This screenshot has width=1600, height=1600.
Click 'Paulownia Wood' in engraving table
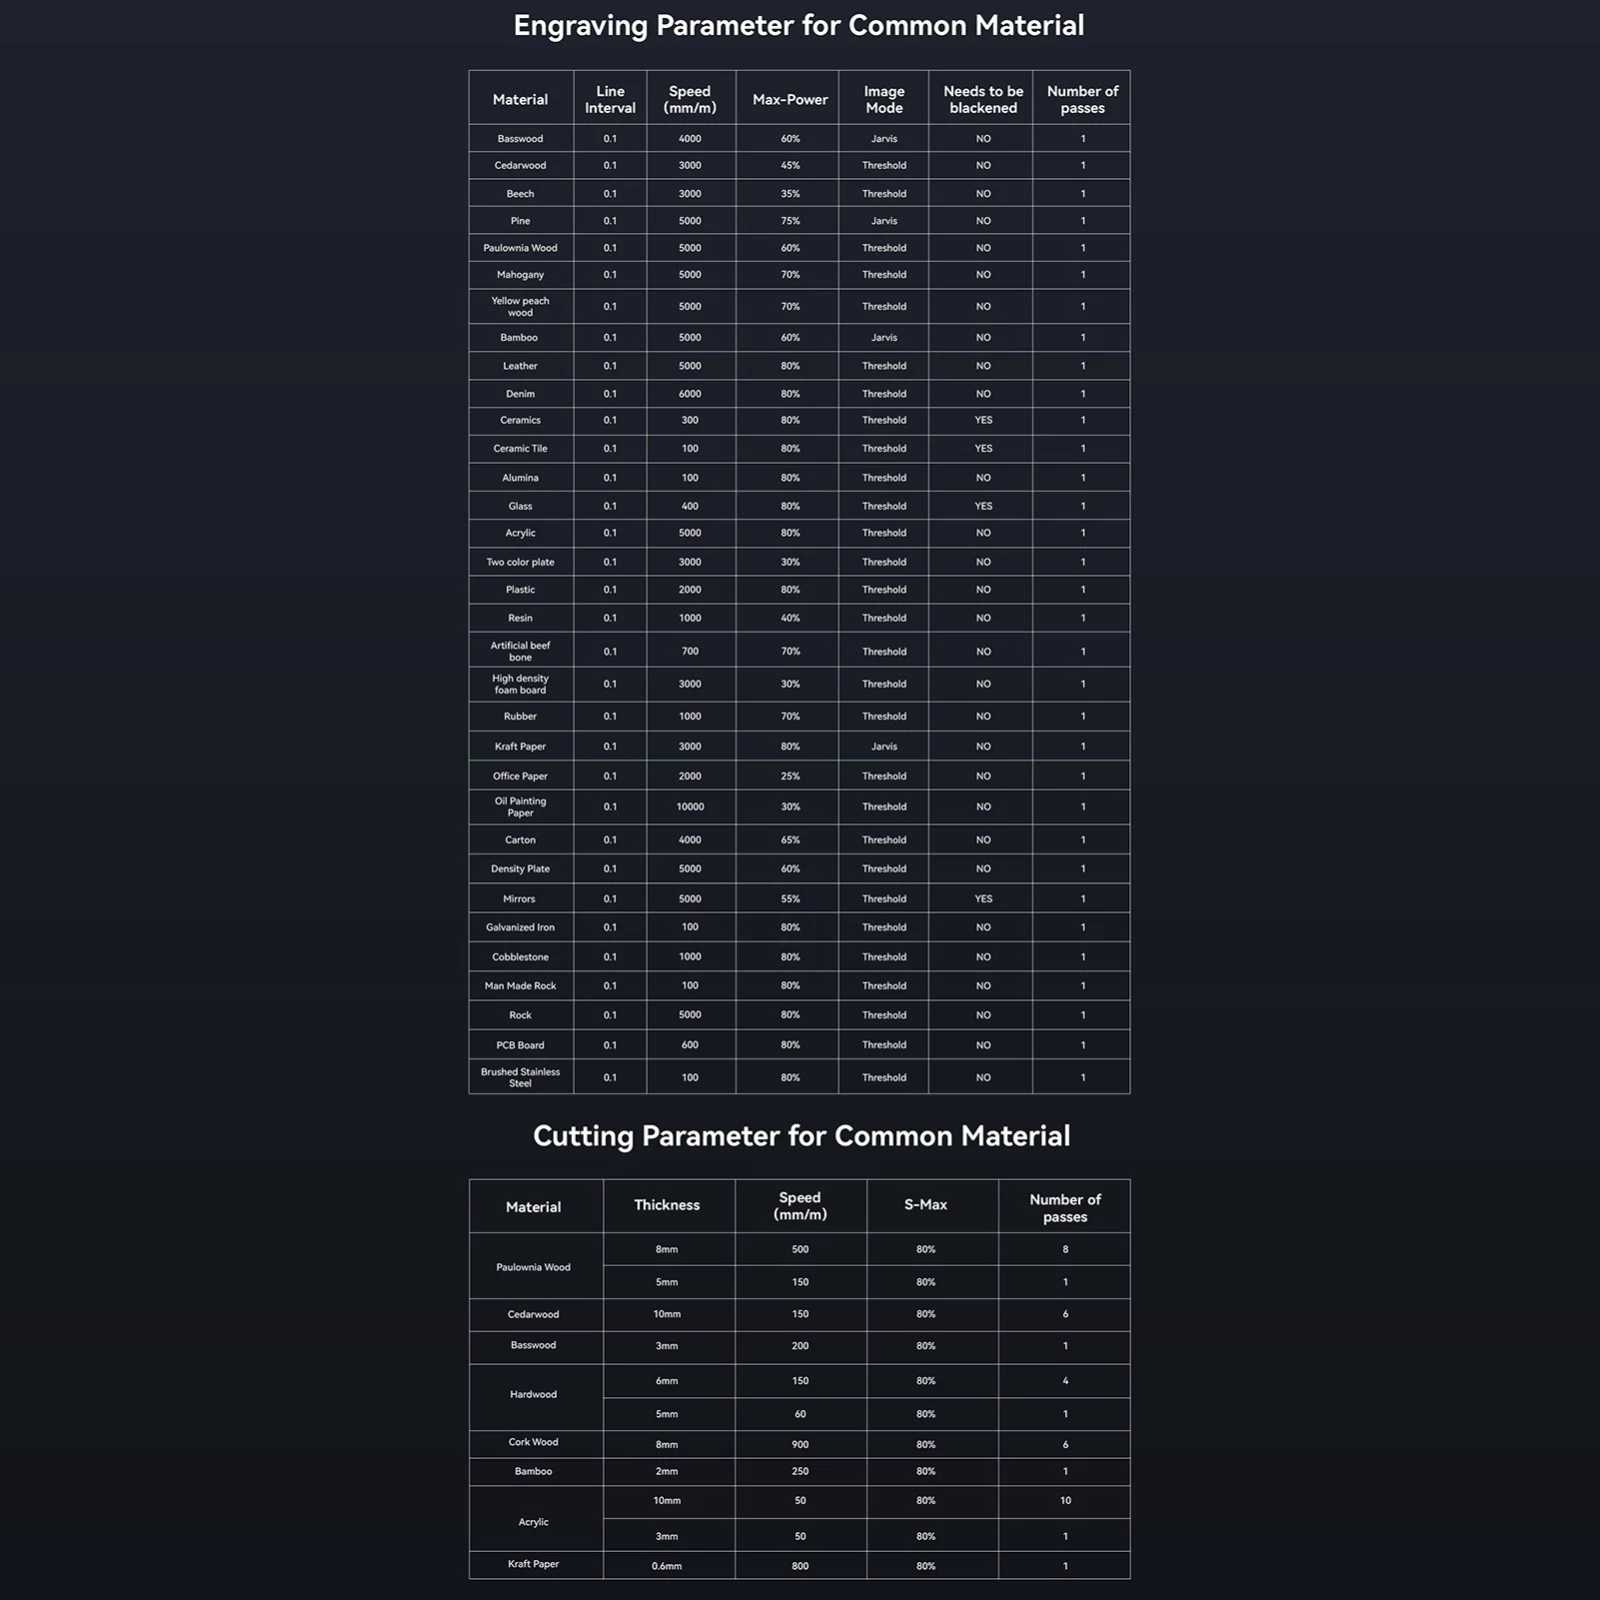click(x=520, y=248)
